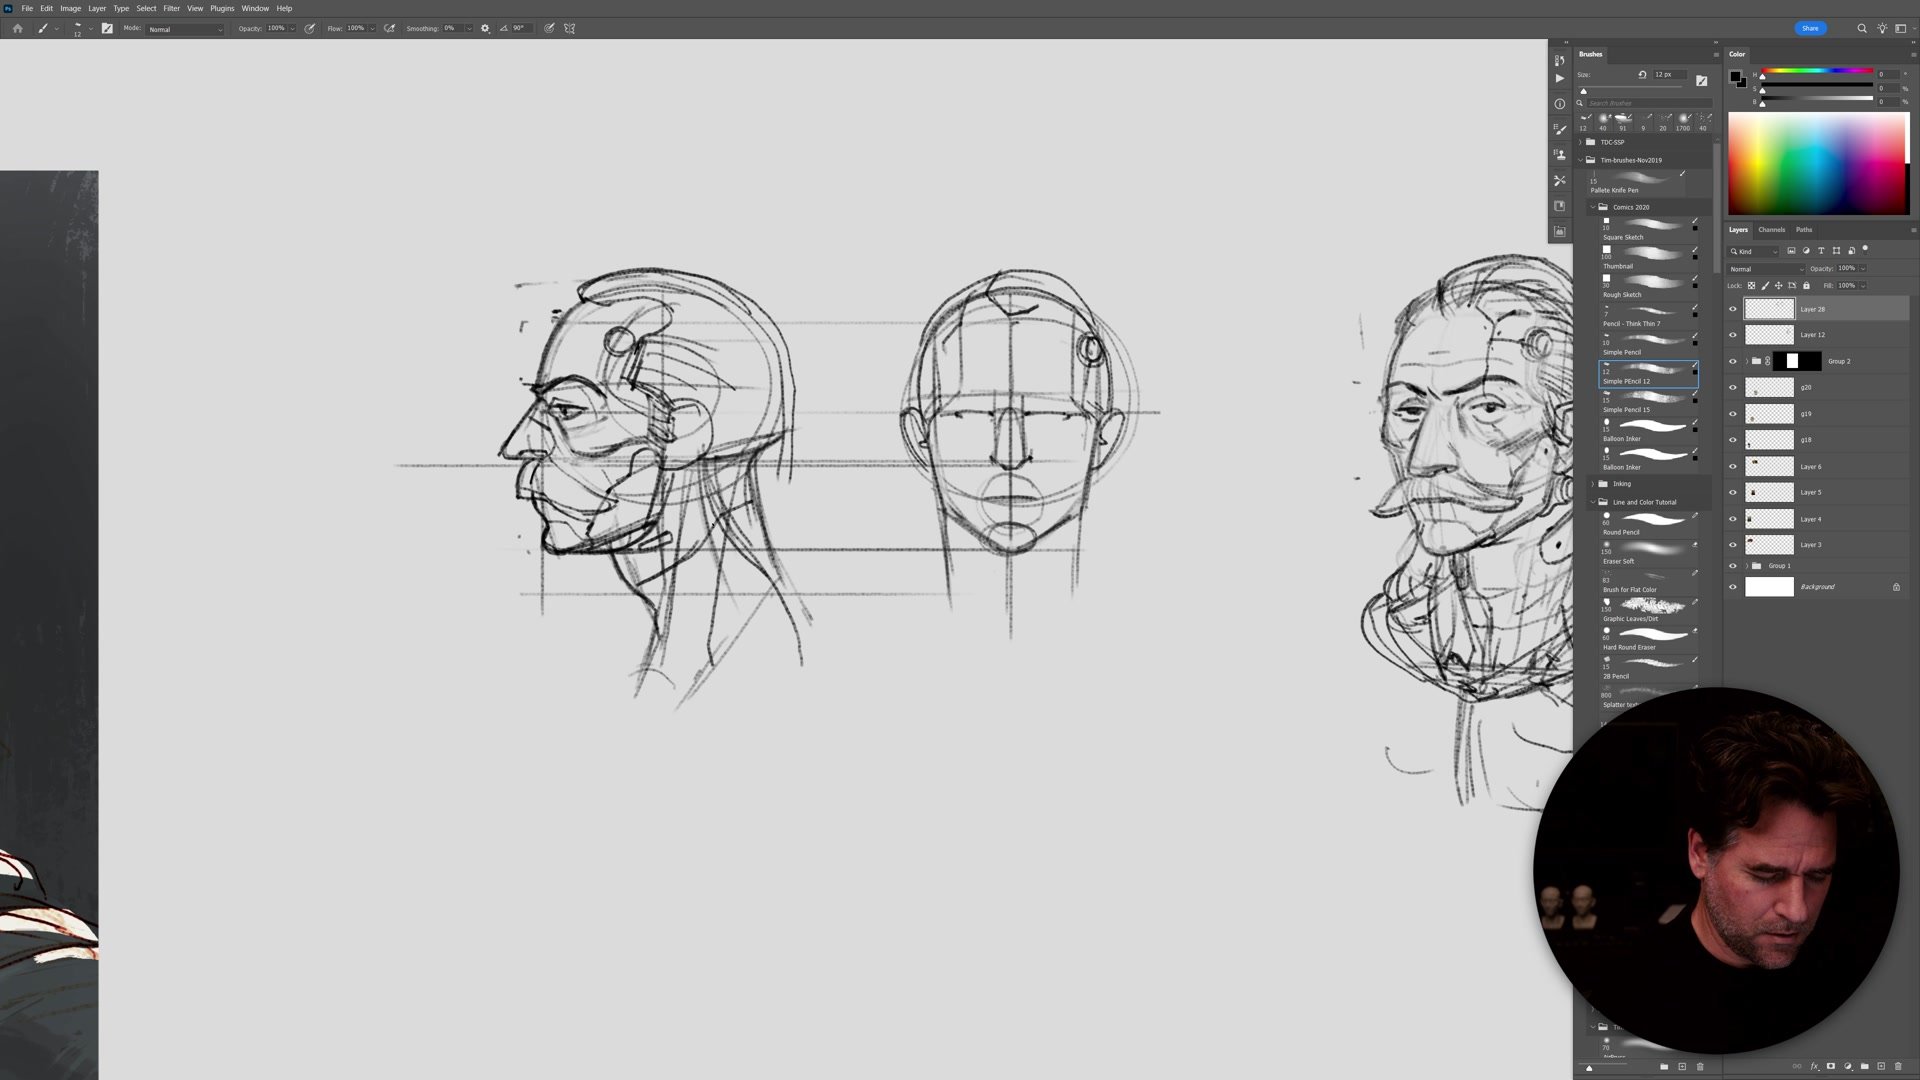The width and height of the screenshot is (1920, 1080).
Task: Open the Filter menu
Action: click(171, 8)
